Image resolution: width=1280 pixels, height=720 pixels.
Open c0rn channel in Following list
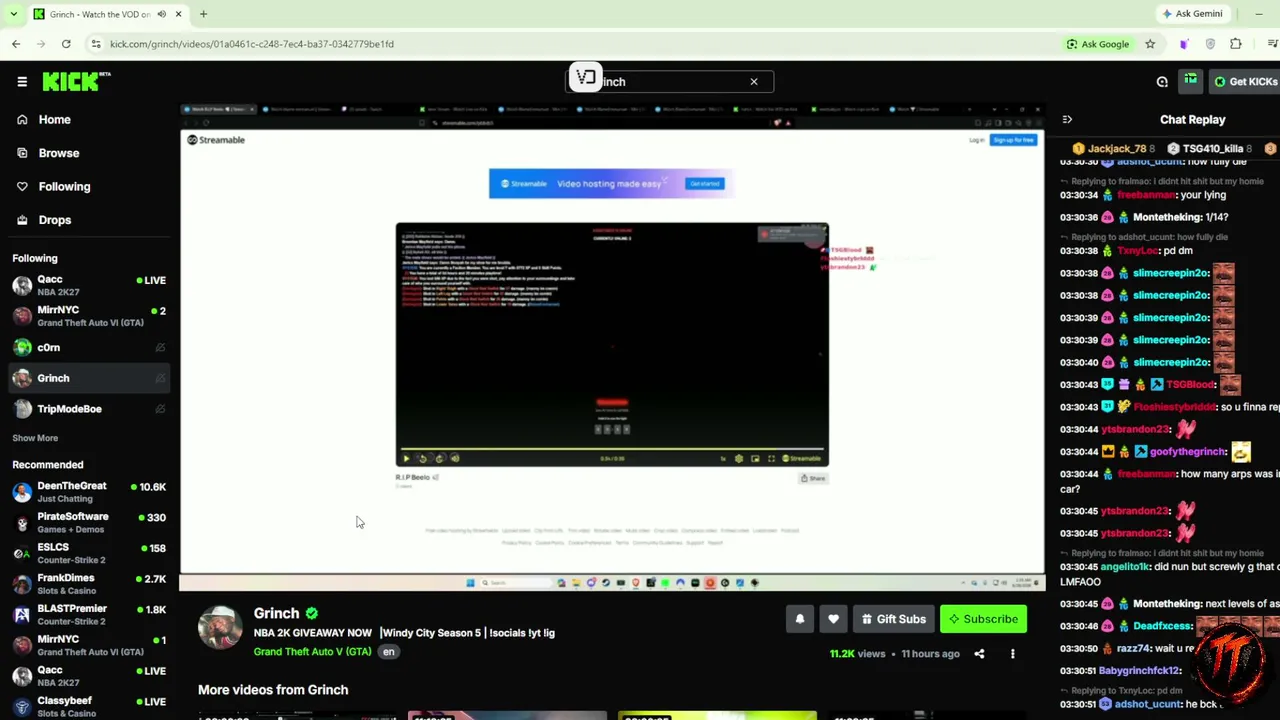(x=89, y=347)
